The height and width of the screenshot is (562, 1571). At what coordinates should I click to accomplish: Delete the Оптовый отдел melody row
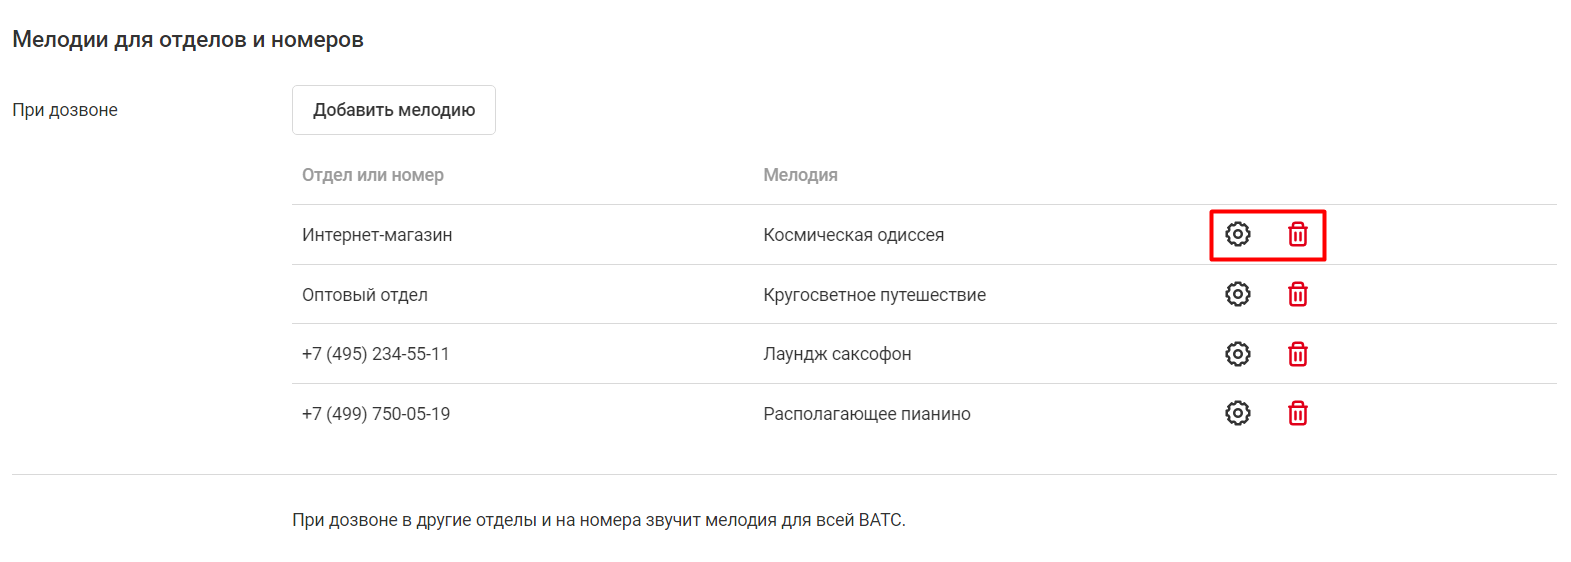click(1297, 294)
